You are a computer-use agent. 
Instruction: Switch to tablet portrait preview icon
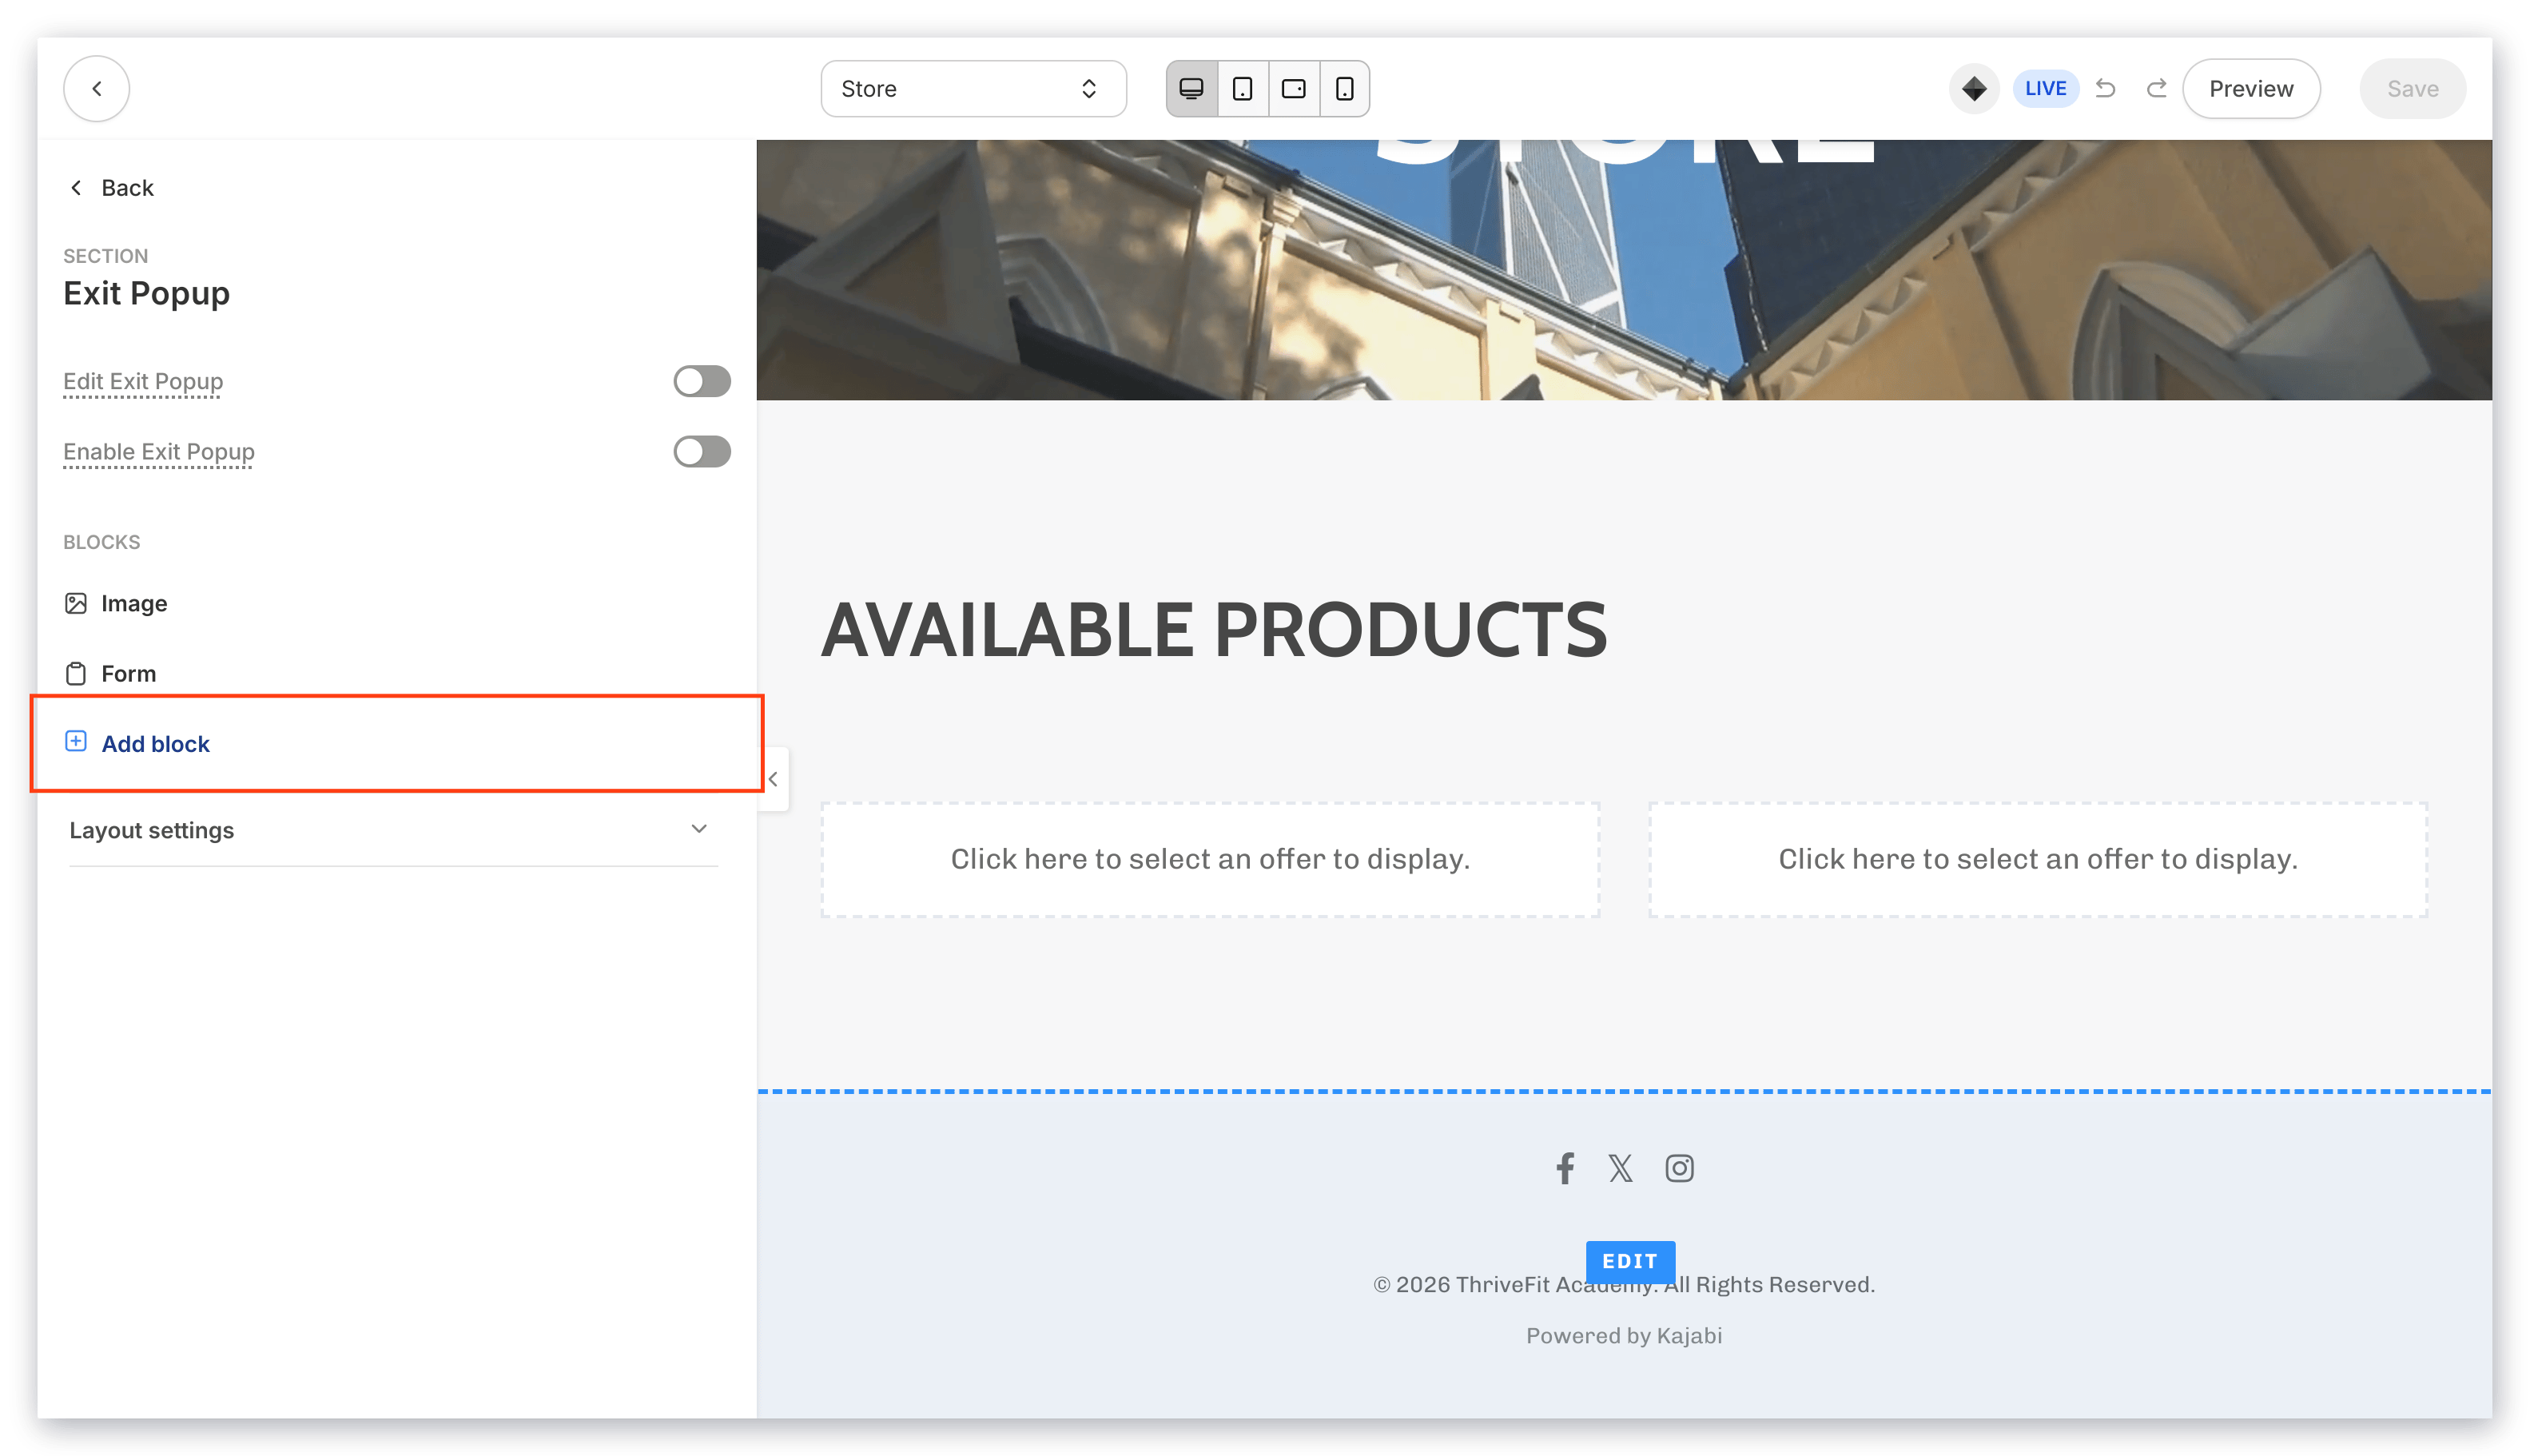pyautogui.click(x=1242, y=88)
